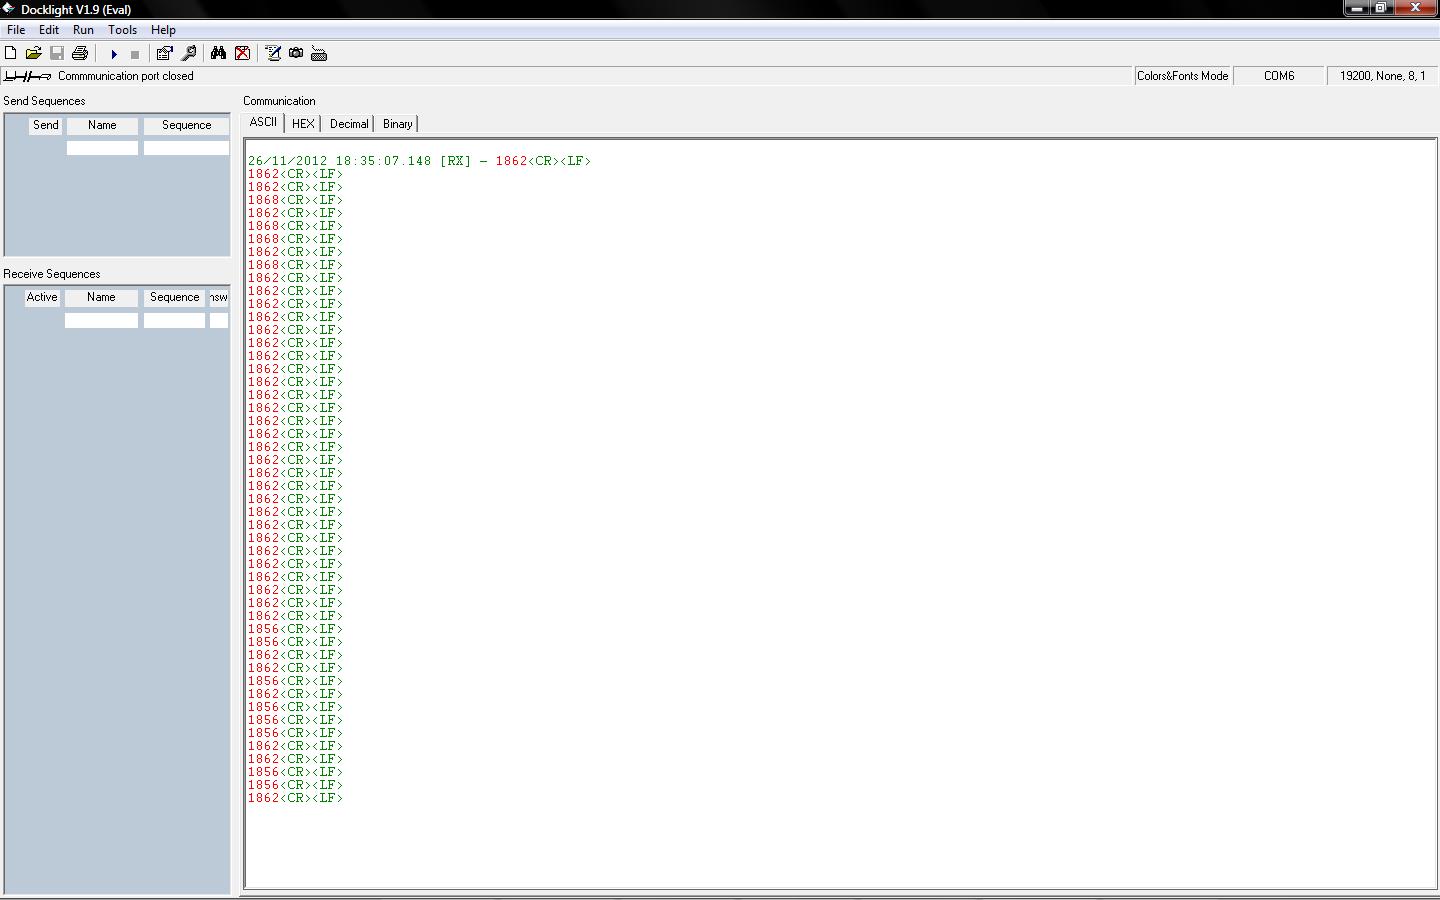Click the 19200, None, 8, 1 settings field
1440x900 pixels.
pyautogui.click(x=1382, y=76)
